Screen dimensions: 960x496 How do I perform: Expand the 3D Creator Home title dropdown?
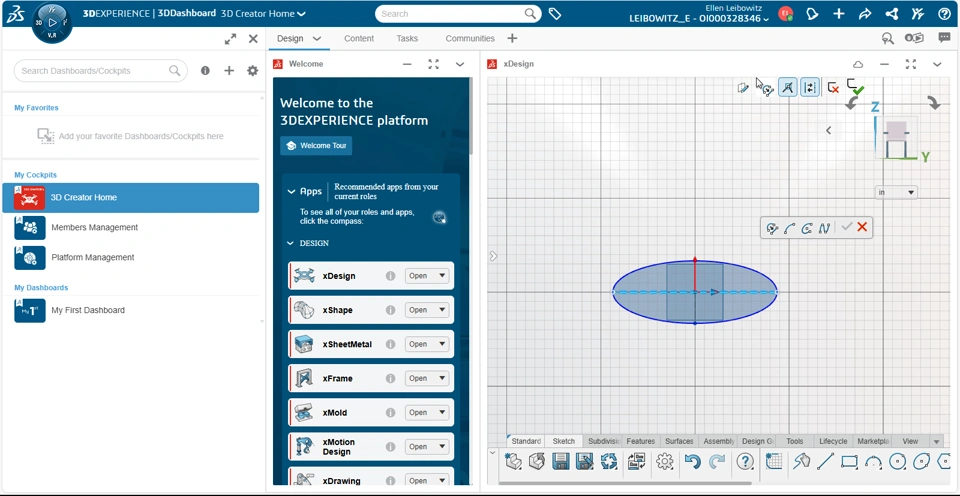pos(301,13)
